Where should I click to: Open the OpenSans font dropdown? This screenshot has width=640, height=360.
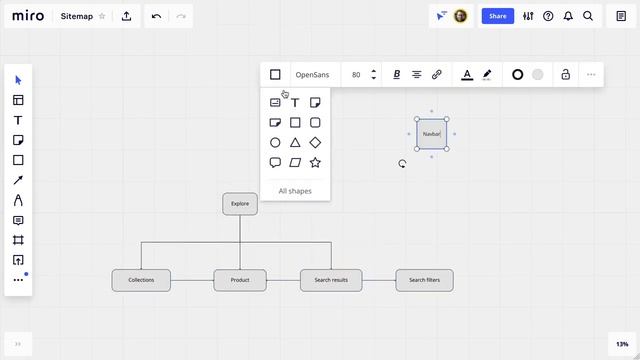click(312, 75)
